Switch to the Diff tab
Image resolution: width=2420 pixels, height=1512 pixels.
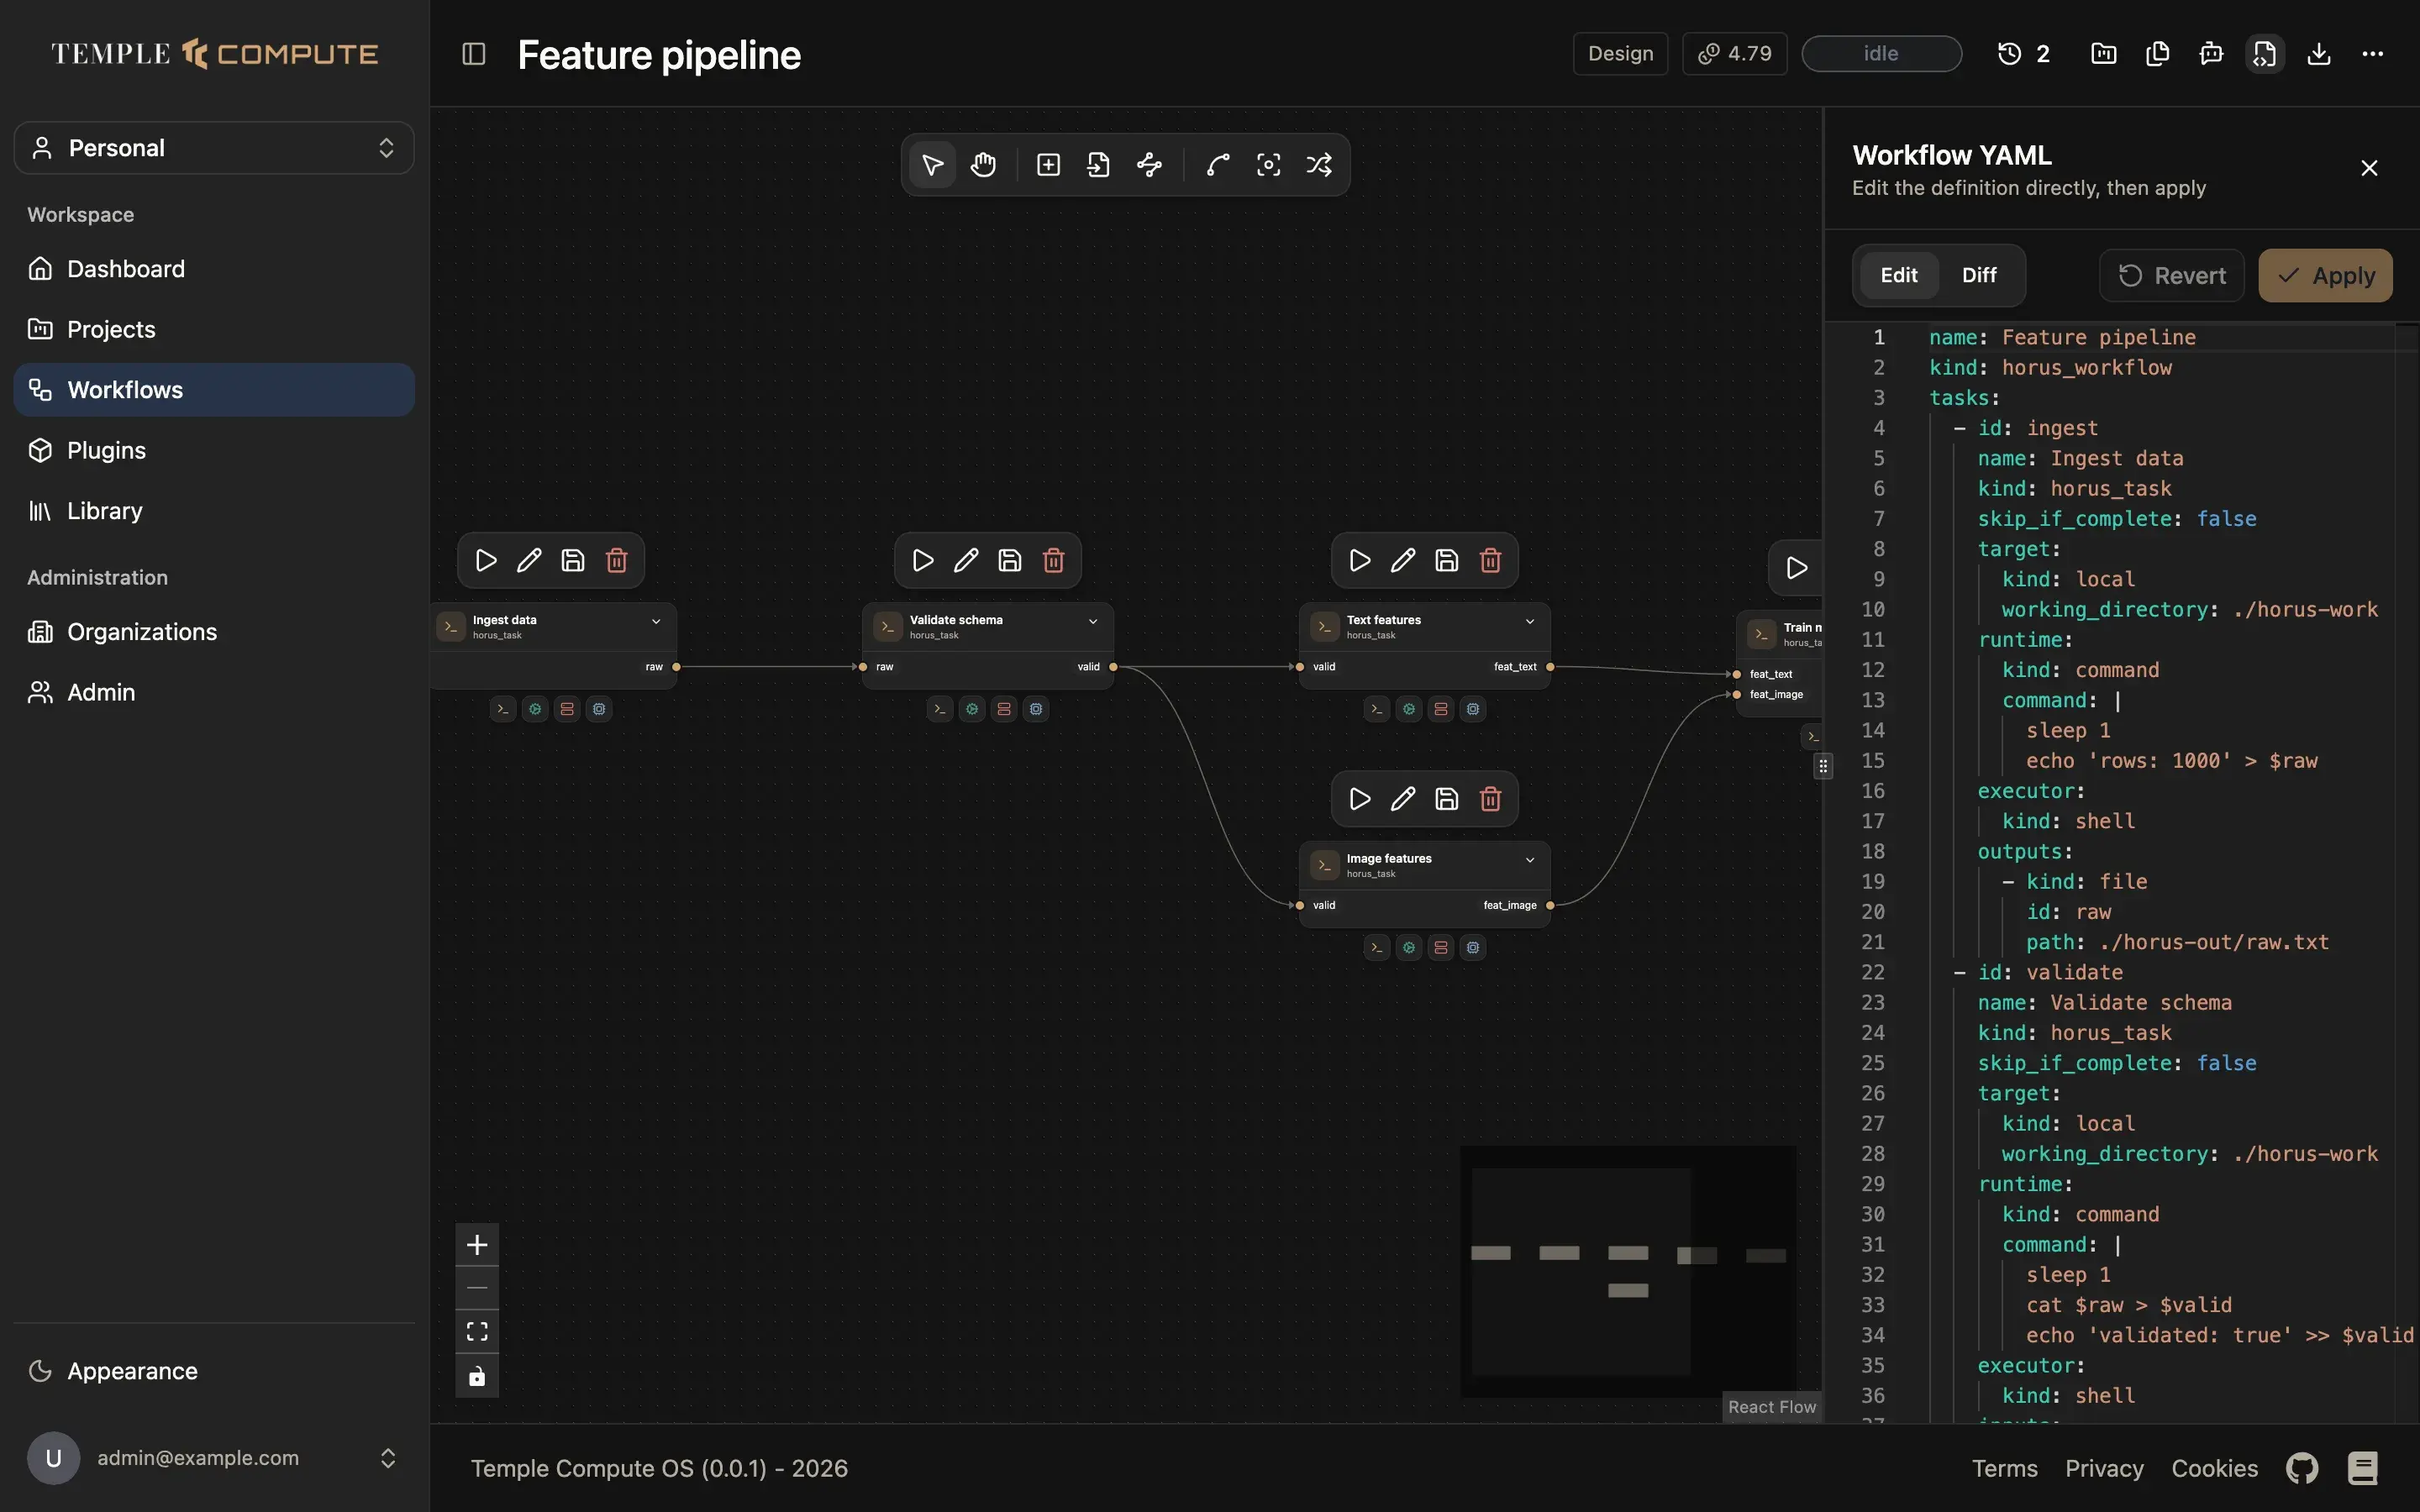point(1979,275)
